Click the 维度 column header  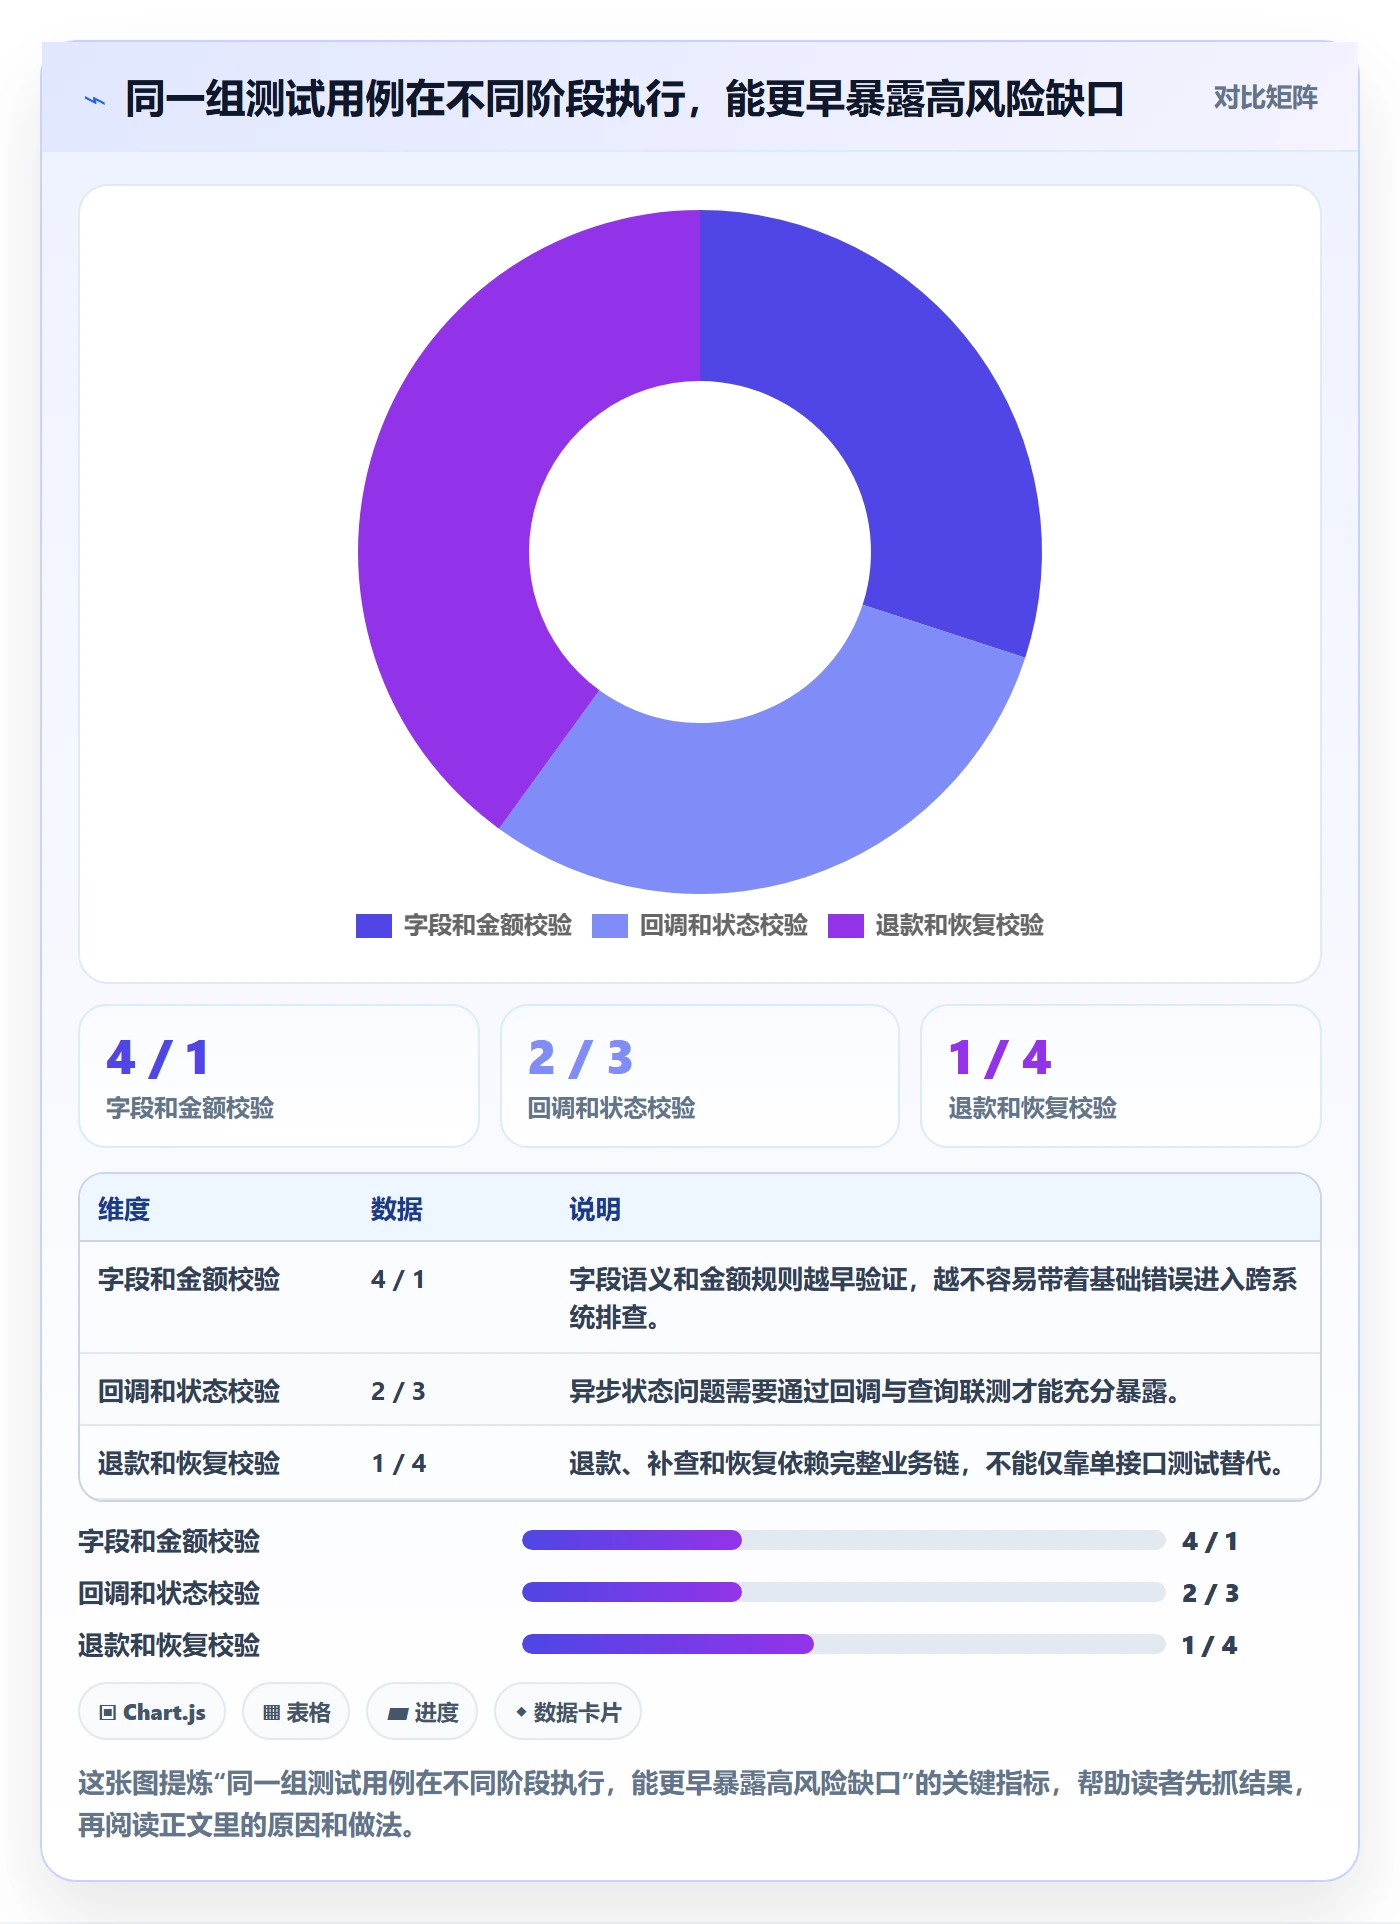coord(124,1209)
